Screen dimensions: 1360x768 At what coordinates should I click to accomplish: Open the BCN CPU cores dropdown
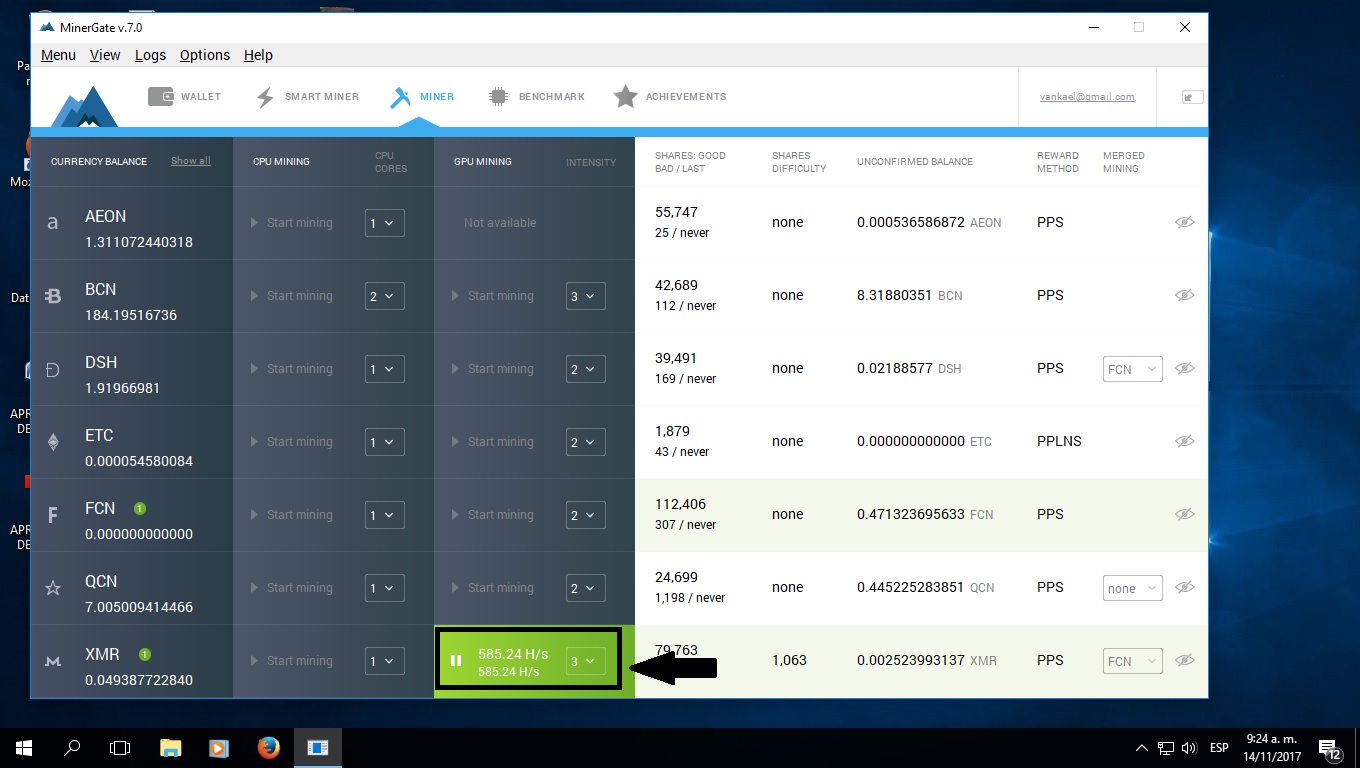click(x=385, y=296)
